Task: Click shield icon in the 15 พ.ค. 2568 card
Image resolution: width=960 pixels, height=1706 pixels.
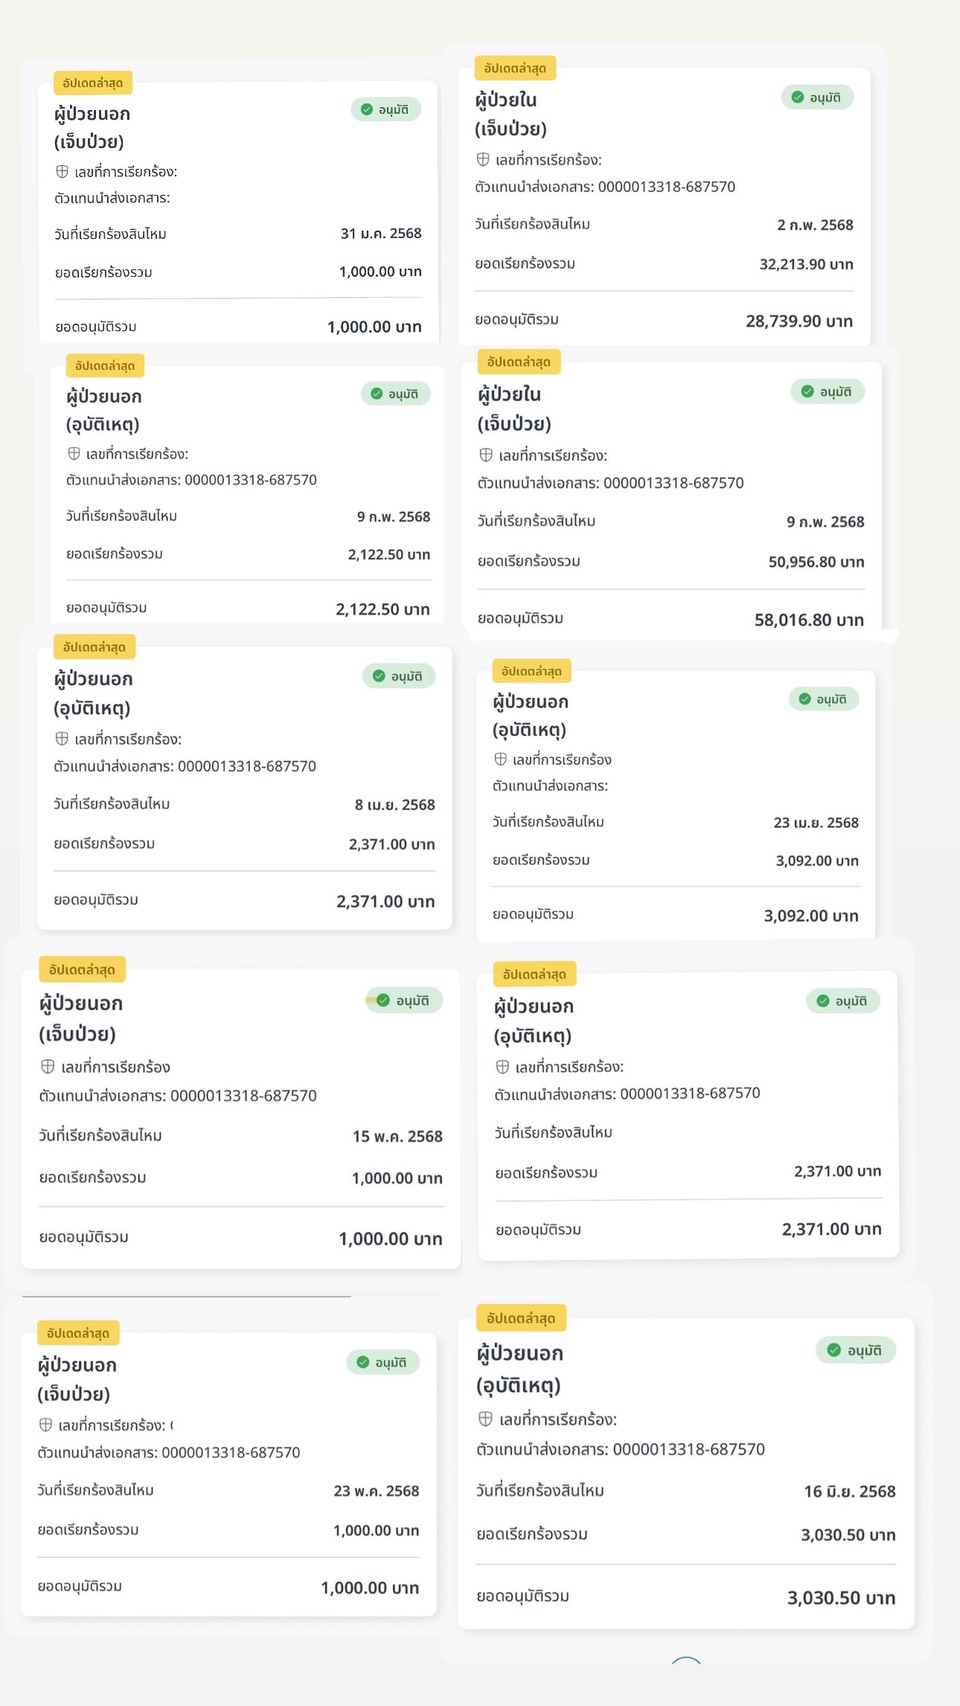Action: [x=48, y=1067]
